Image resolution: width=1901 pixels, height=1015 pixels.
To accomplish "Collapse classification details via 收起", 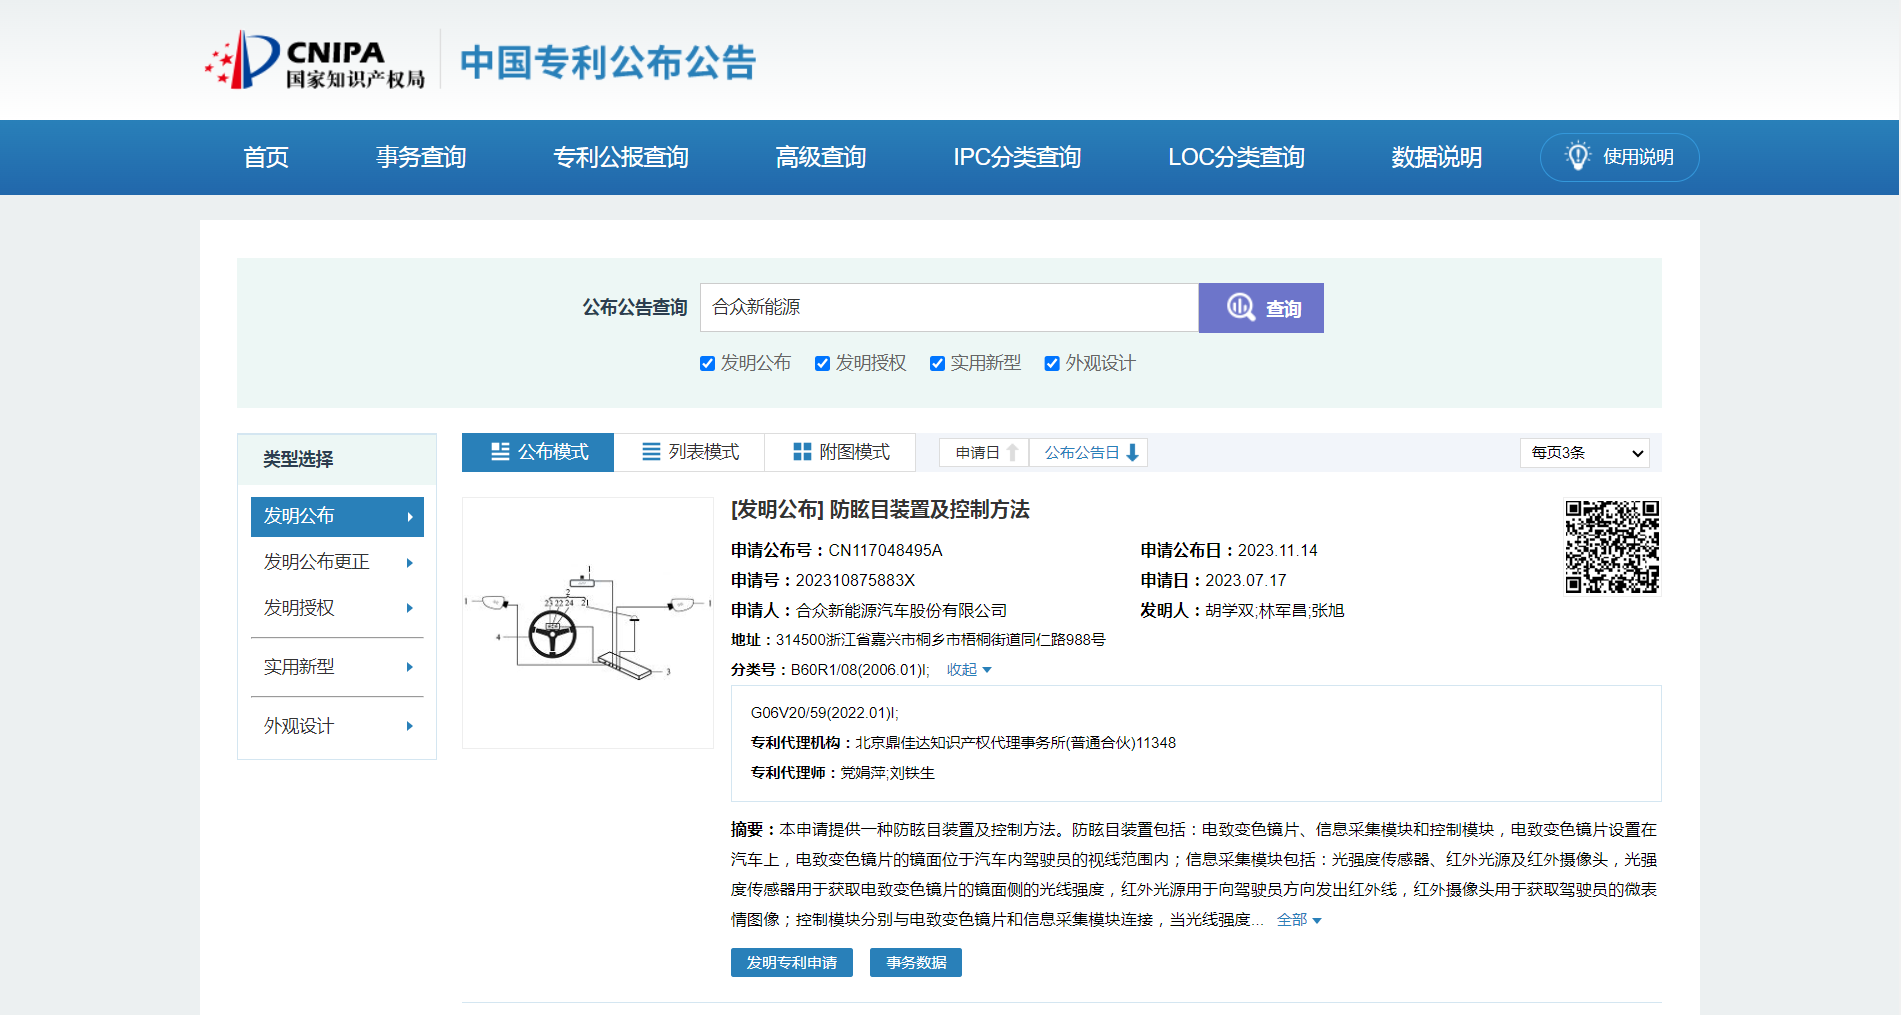I will click(x=969, y=670).
